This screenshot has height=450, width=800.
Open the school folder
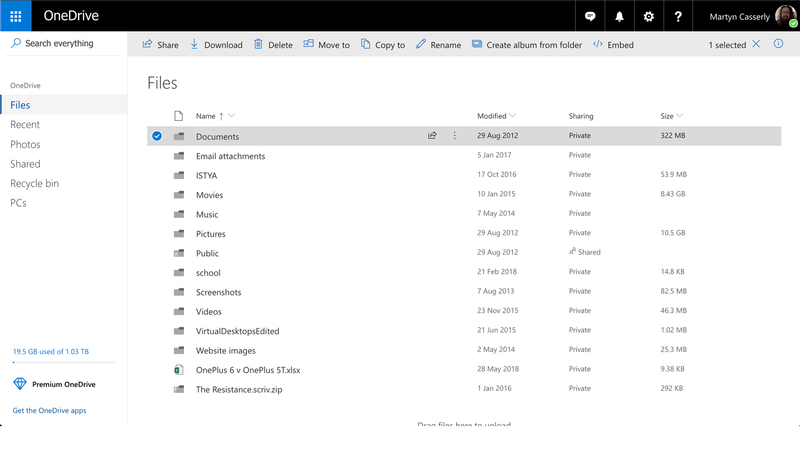[208, 272]
